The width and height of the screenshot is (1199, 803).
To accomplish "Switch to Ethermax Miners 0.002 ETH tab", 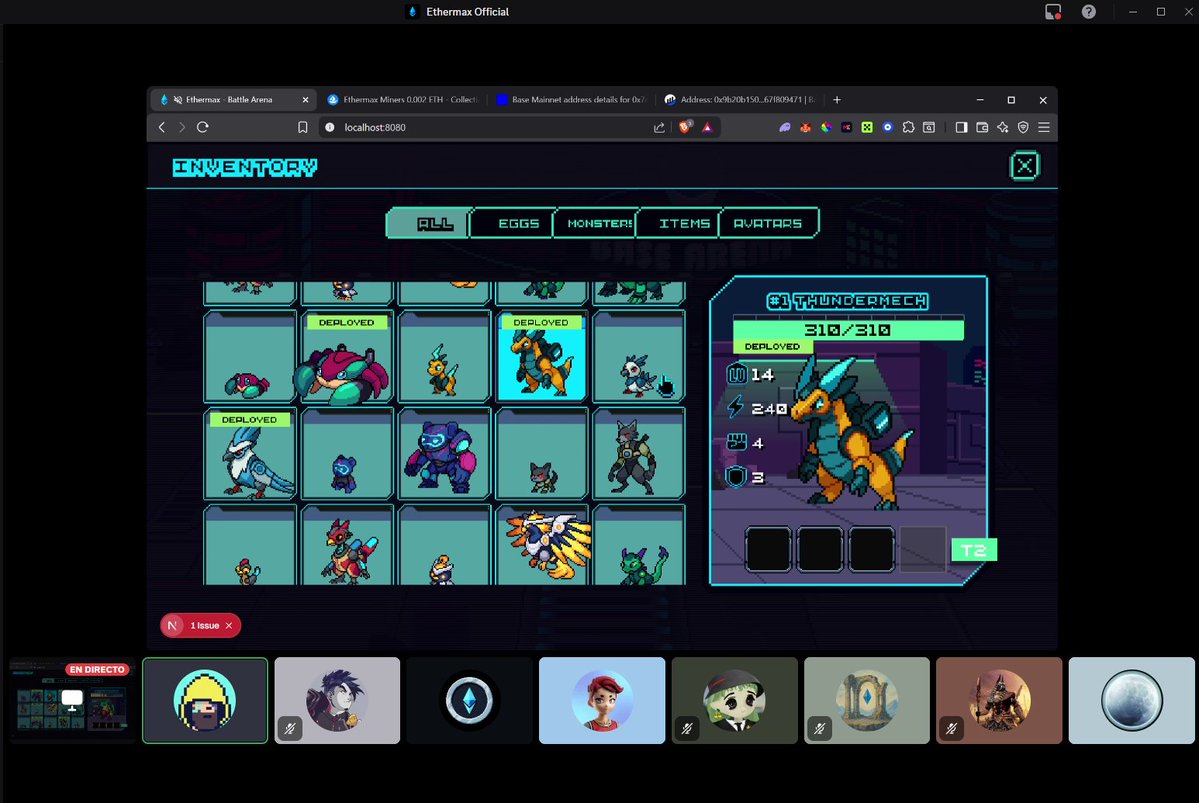I will (x=402, y=99).
